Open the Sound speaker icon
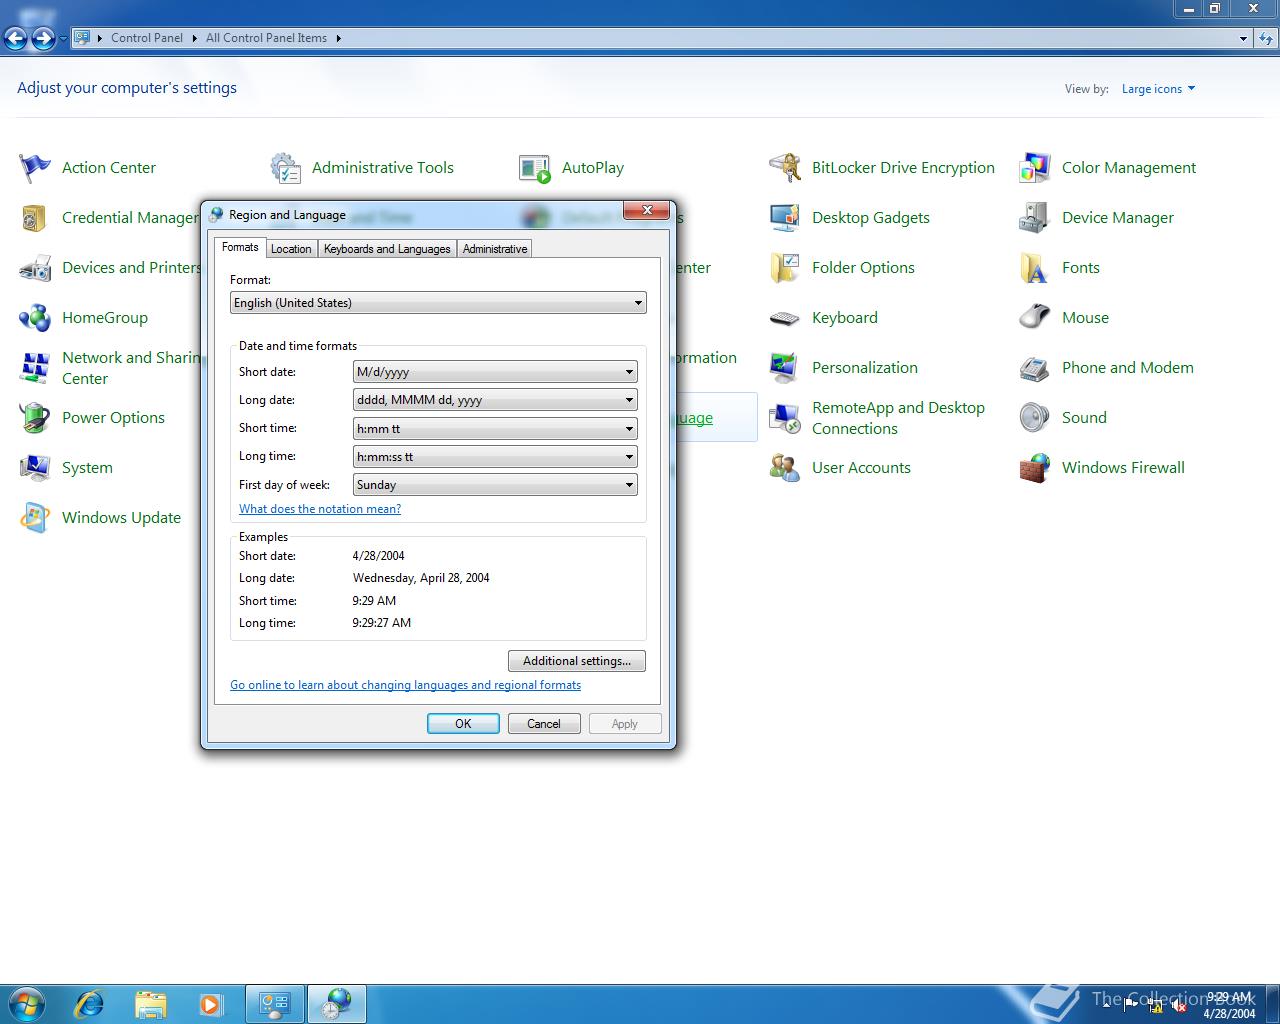This screenshot has width=1280, height=1024. (1035, 418)
